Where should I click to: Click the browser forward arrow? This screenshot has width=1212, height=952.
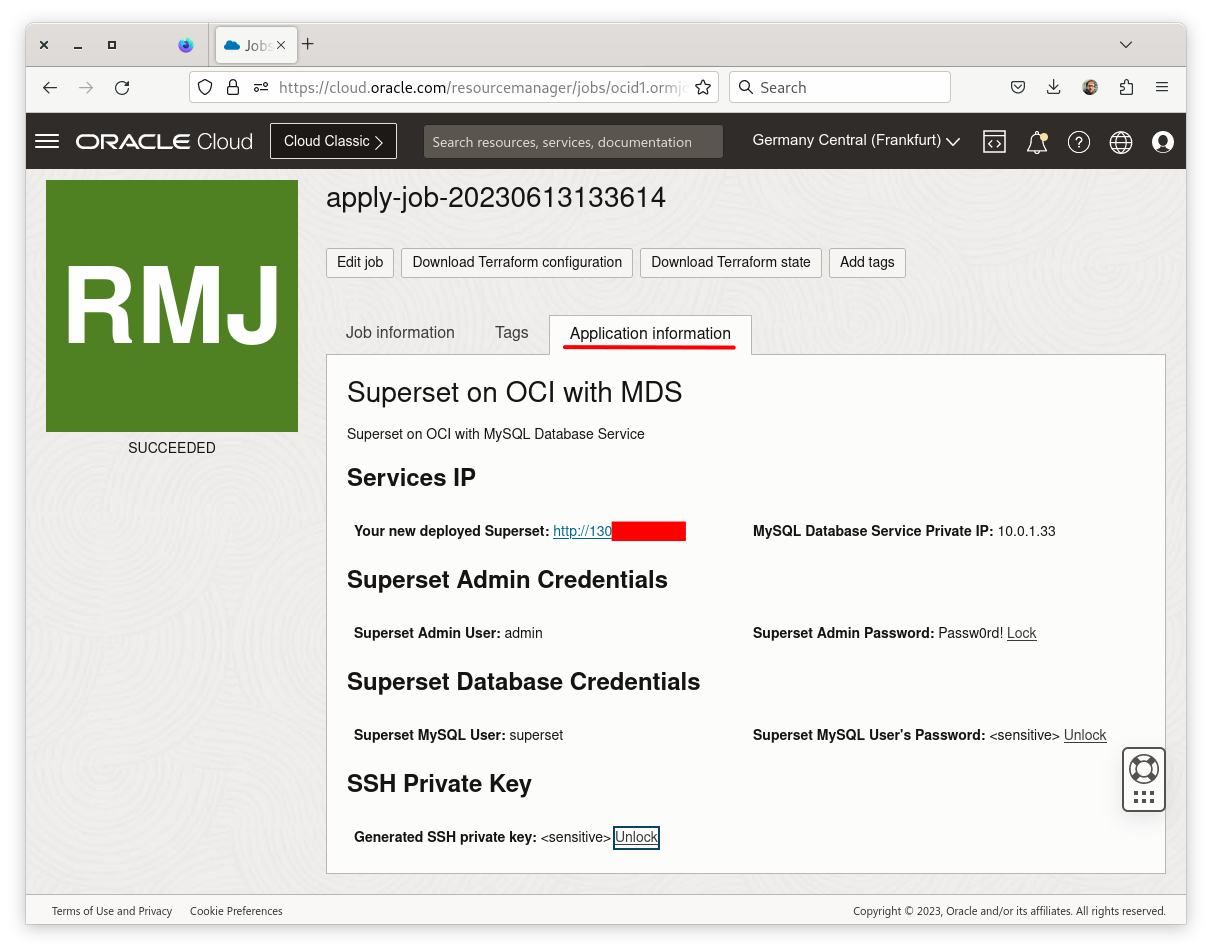[86, 88]
